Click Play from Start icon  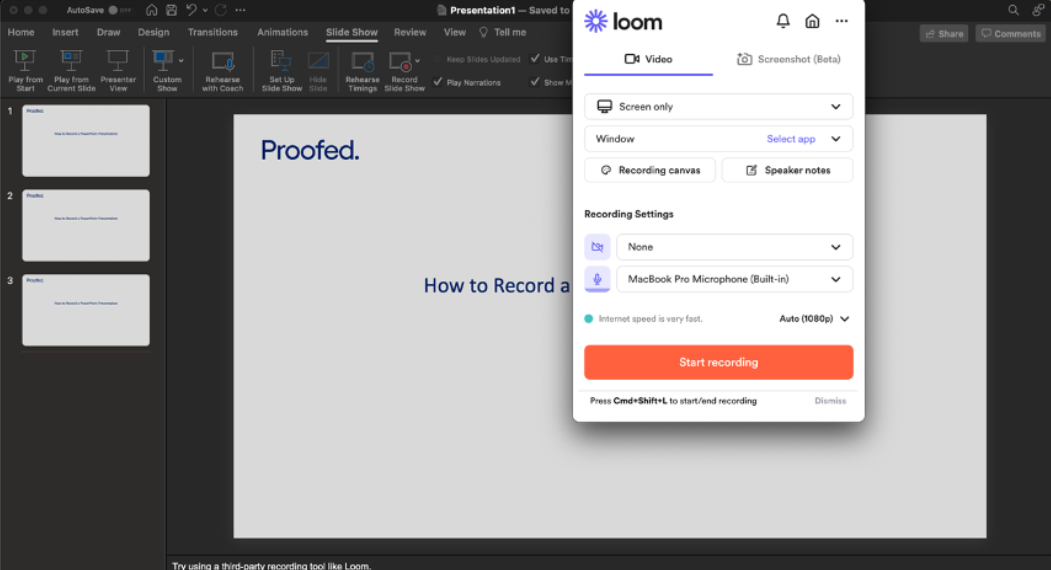tap(25, 61)
